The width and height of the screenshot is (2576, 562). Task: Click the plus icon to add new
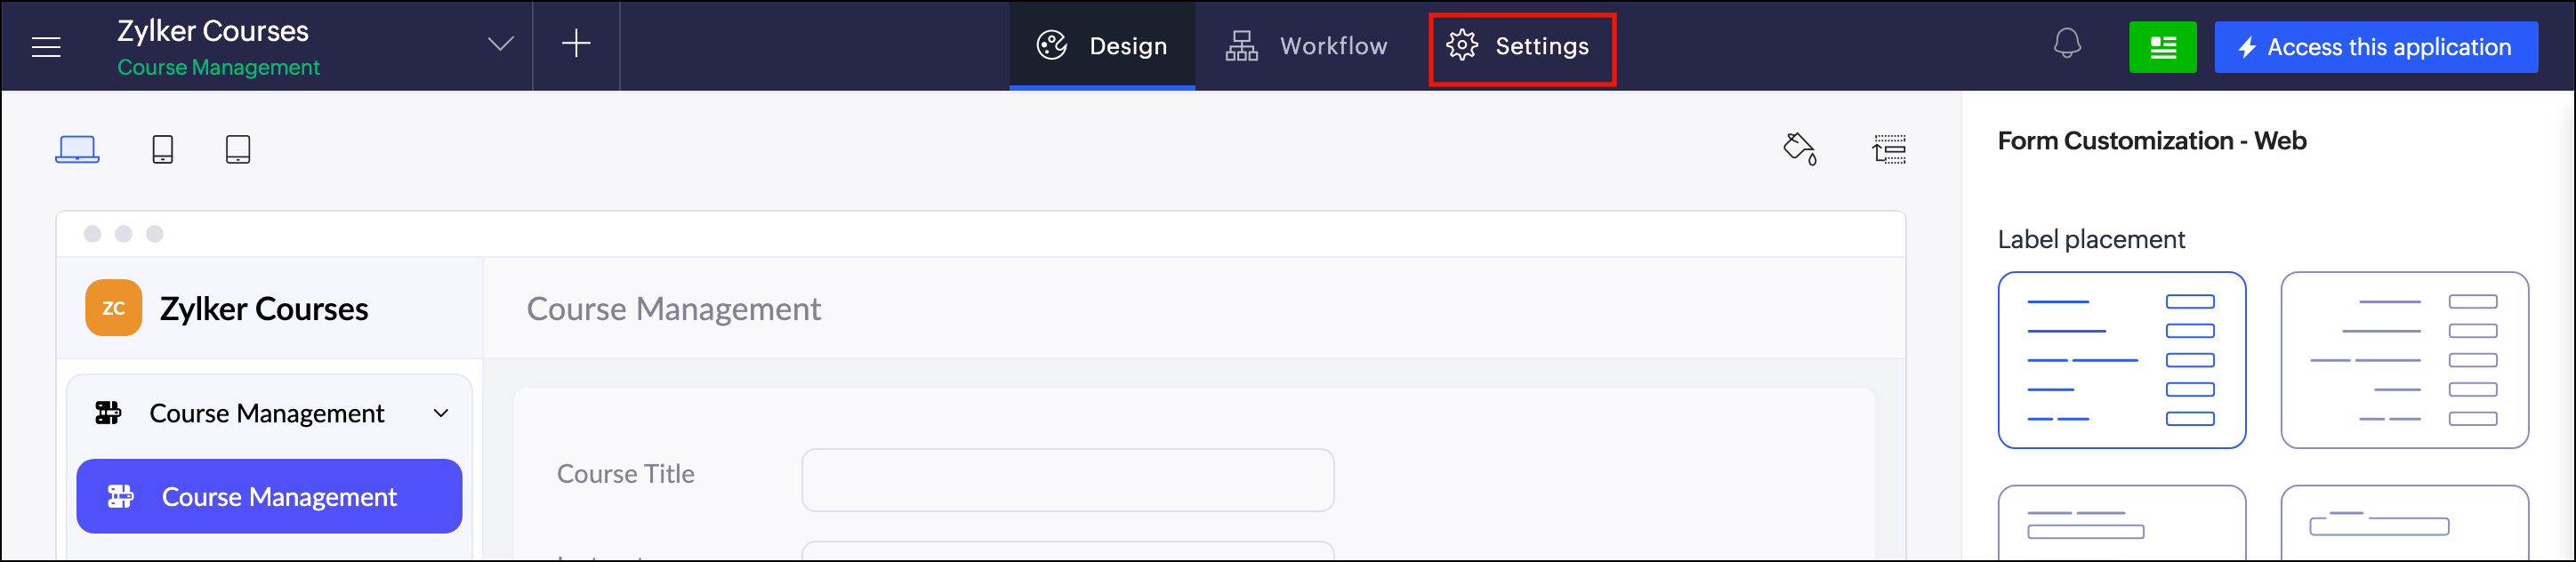(x=576, y=43)
